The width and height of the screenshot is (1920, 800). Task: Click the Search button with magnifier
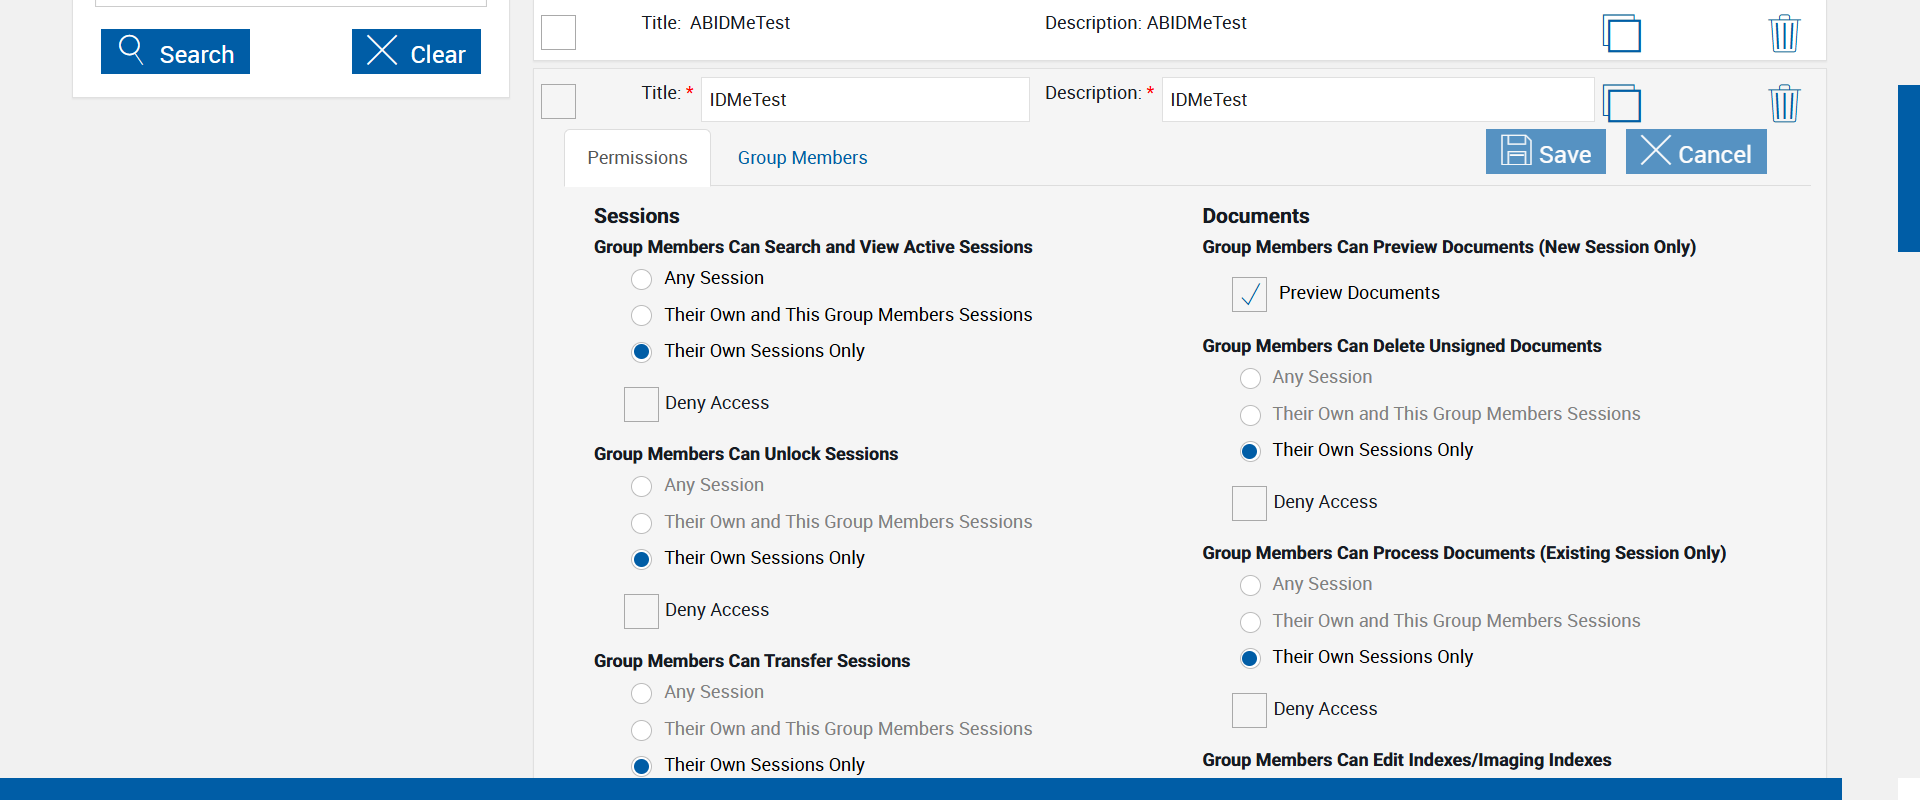click(x=175, y=52)
